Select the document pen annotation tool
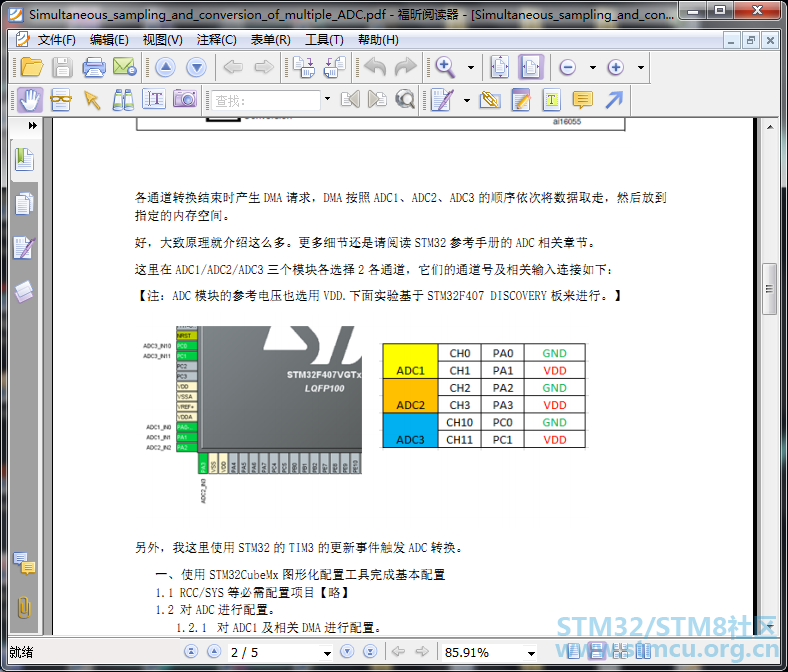This screenshot has width=788, height=672. click(x=443, y=100)
